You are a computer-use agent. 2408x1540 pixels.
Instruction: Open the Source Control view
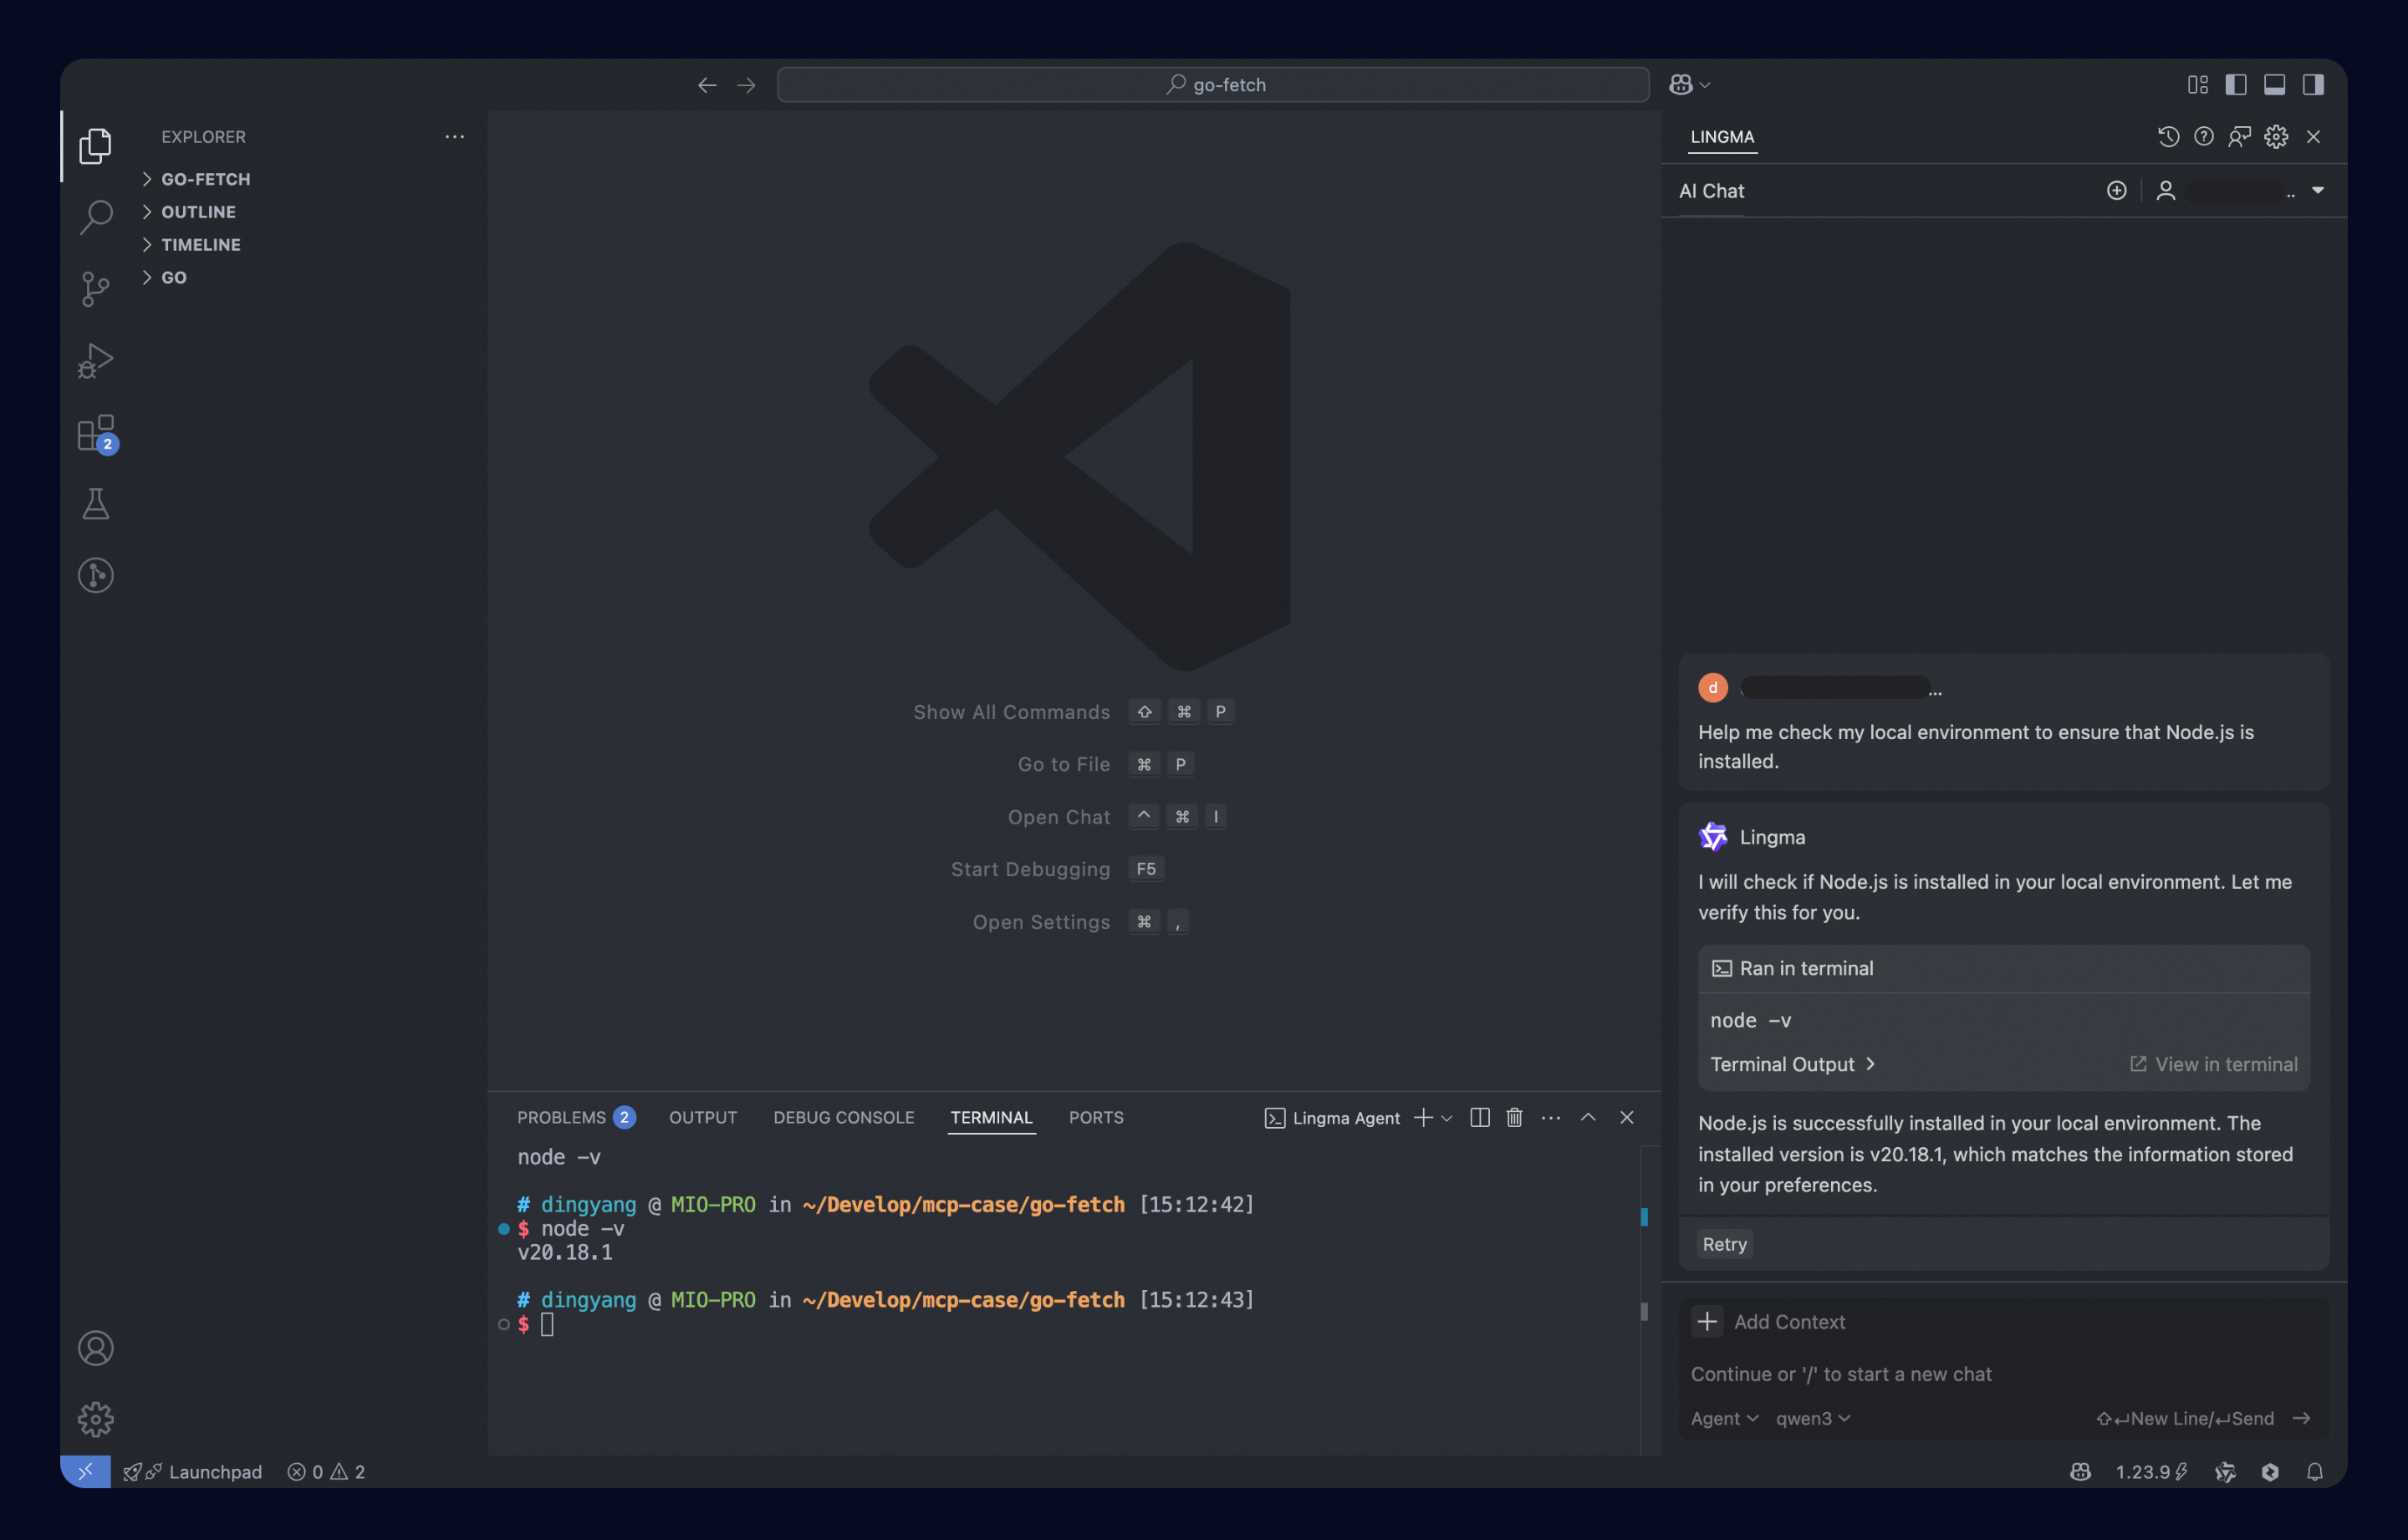95,289
